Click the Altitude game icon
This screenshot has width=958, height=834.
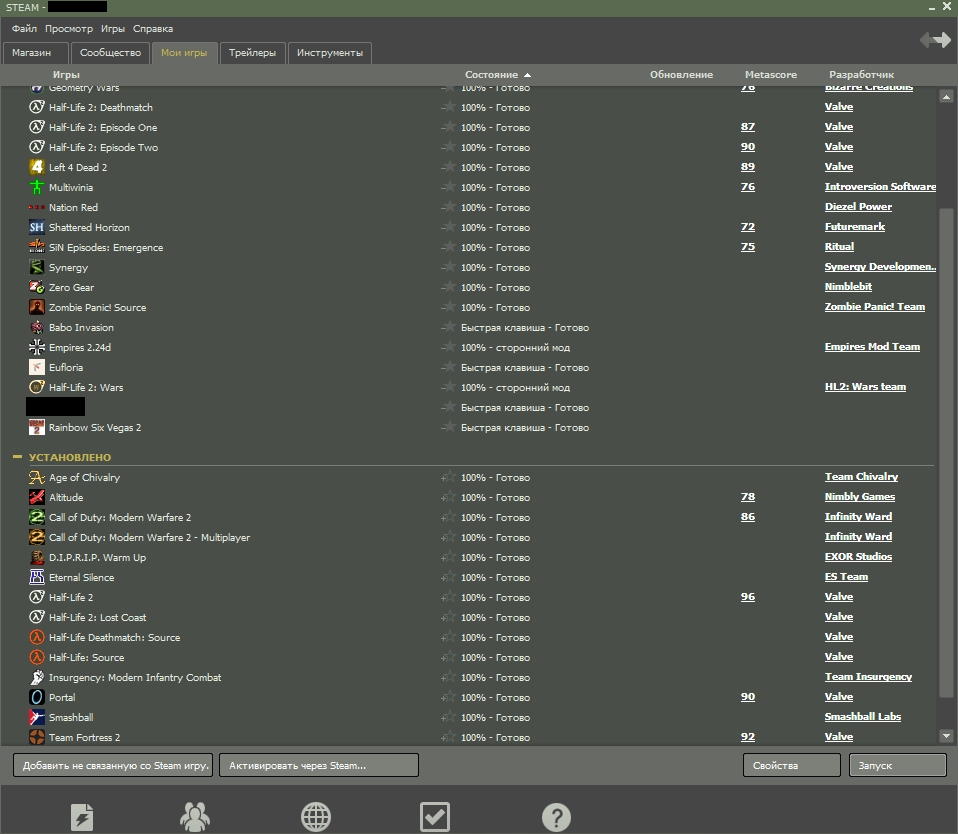[x=37, y=497]
